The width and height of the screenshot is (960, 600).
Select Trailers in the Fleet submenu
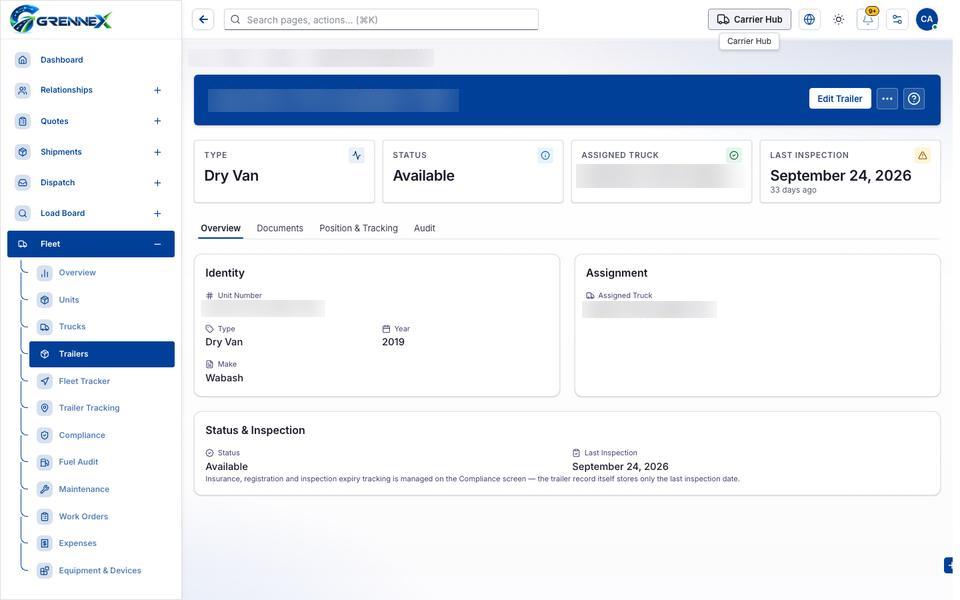coord(102,354)
